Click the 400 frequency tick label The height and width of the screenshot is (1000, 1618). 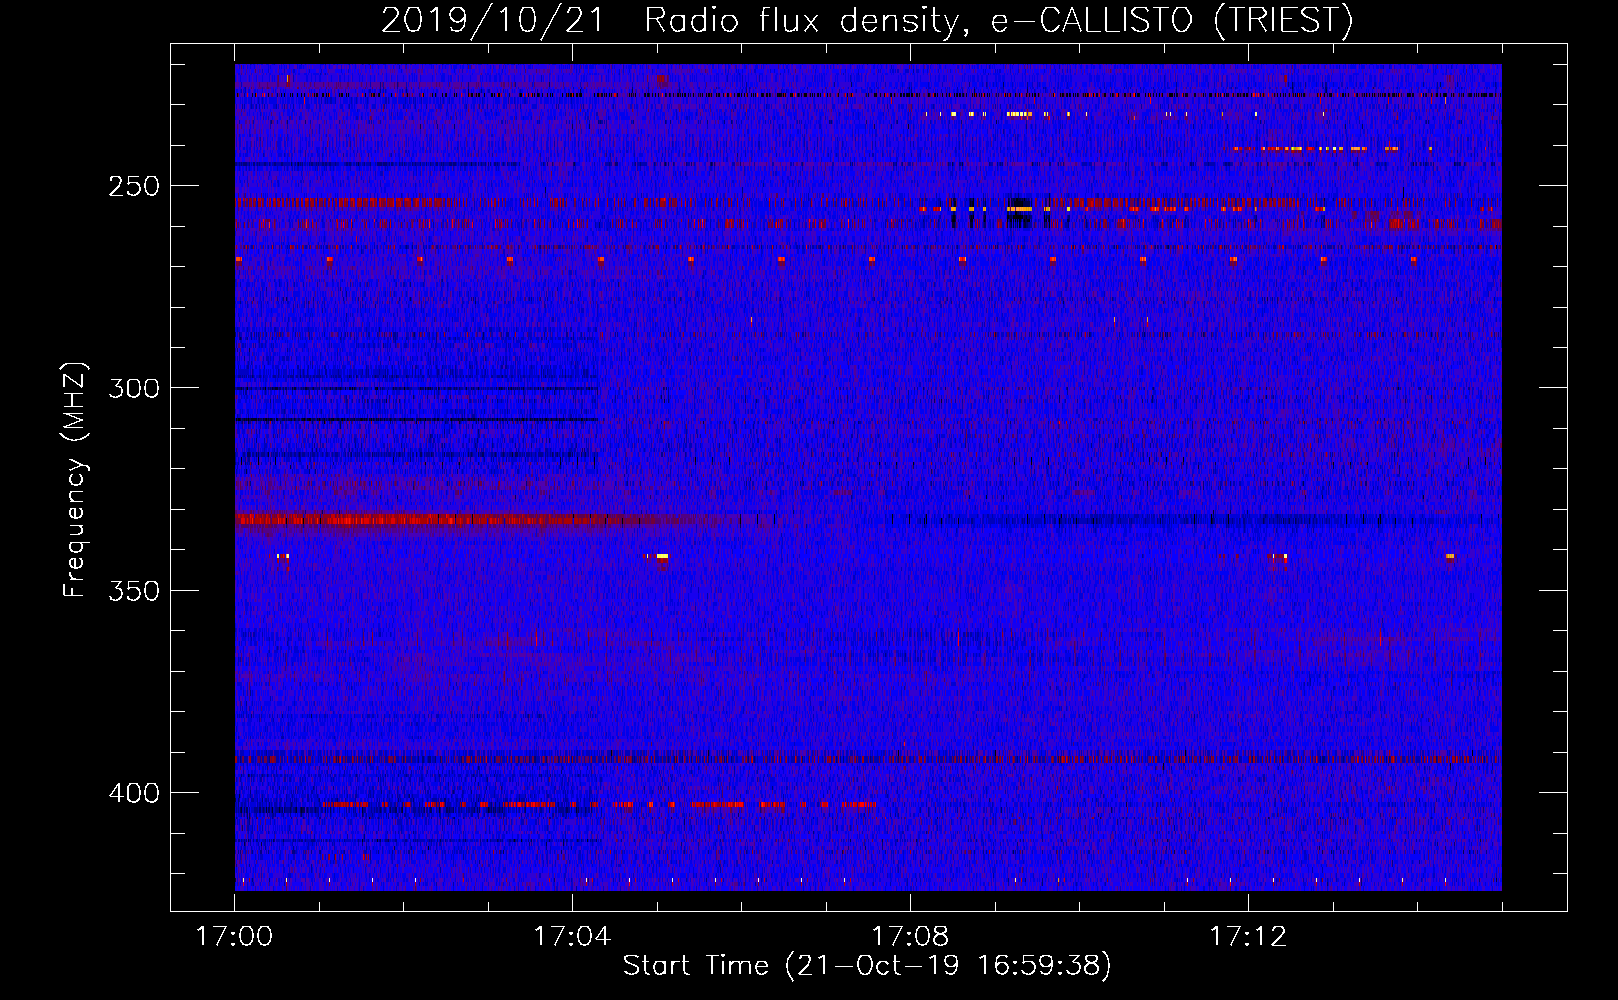(134, 793)
